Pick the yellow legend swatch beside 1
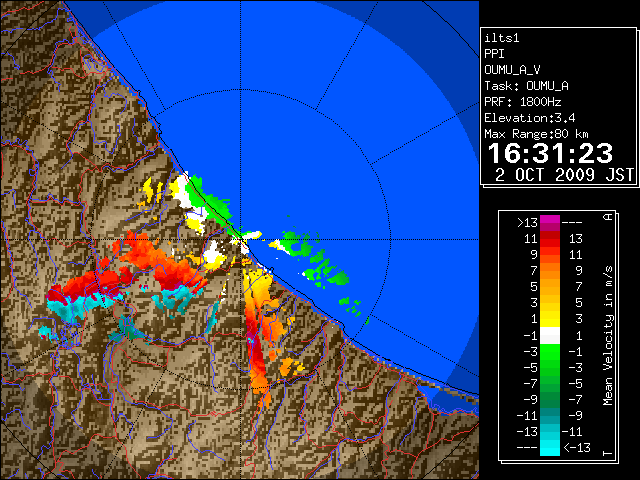 [x=550, y=319]
